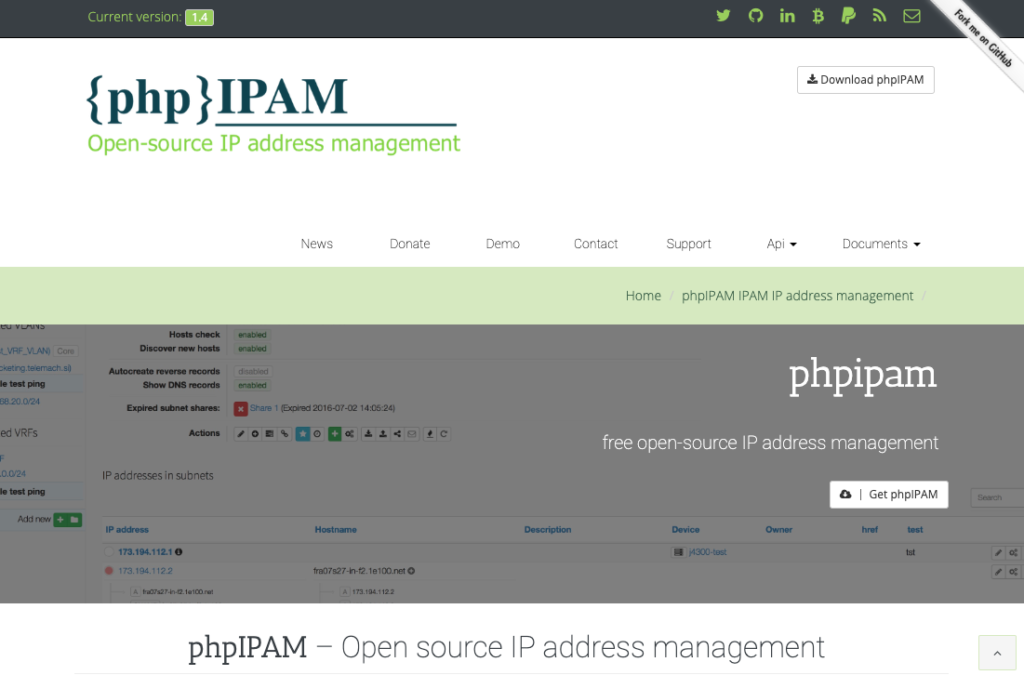Click the cloud download icon in Get phpIPAM
Screen dimensions: 1024x675
(x=845, y=494)
